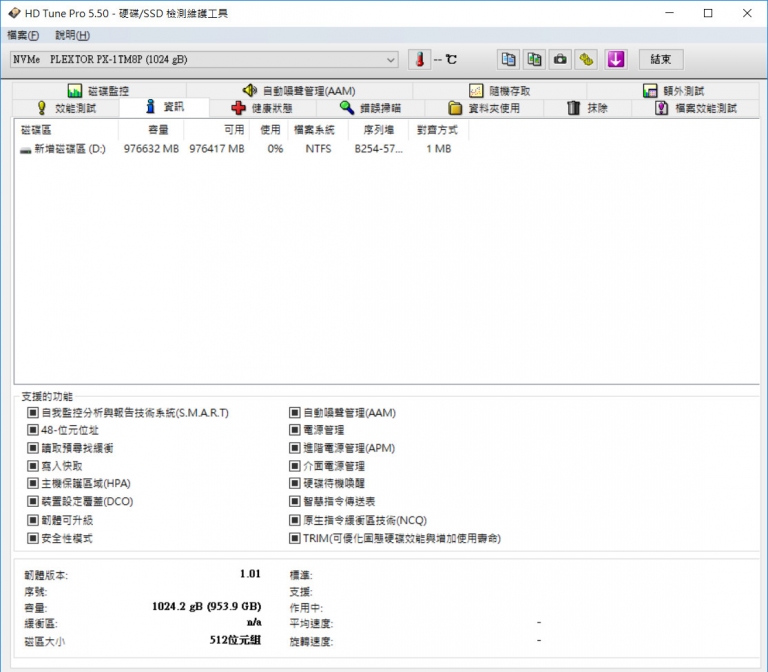This screenshot has width=768, height=672.
Task: Click the 可用 column header
Action: (x=216, y=130)
